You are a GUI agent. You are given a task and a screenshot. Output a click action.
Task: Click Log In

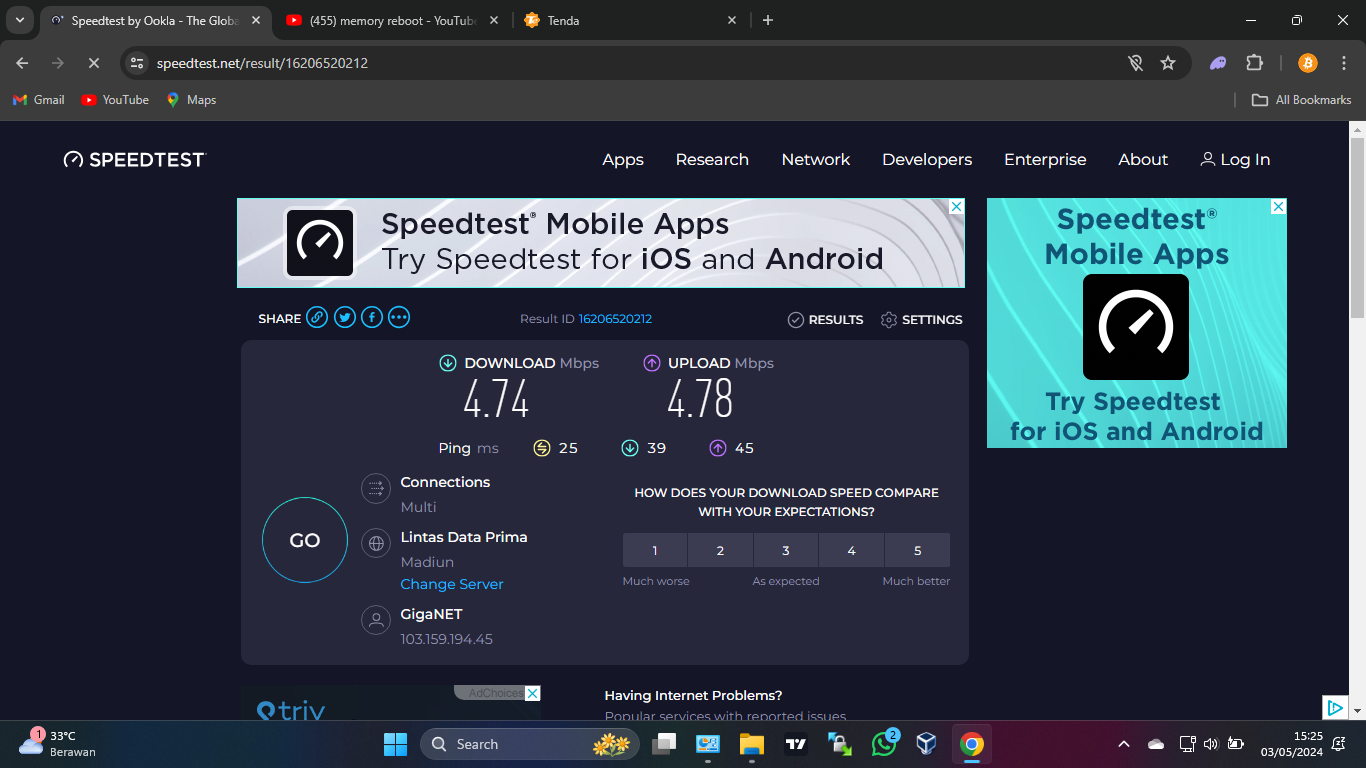point(1235,160)
